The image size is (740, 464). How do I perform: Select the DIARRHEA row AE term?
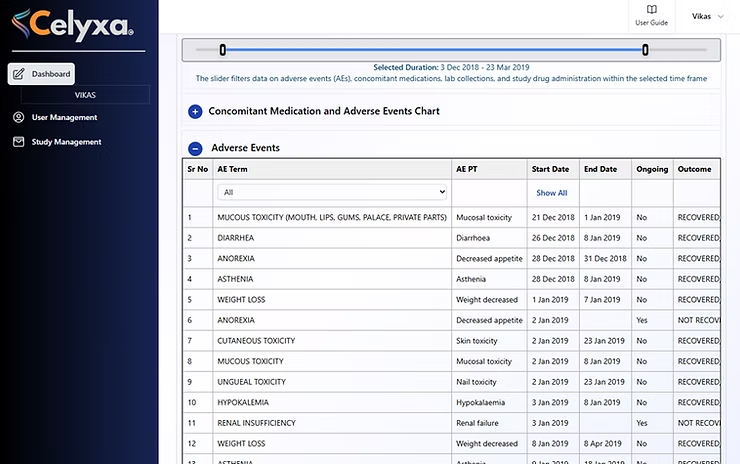click(x=235, y=238)
